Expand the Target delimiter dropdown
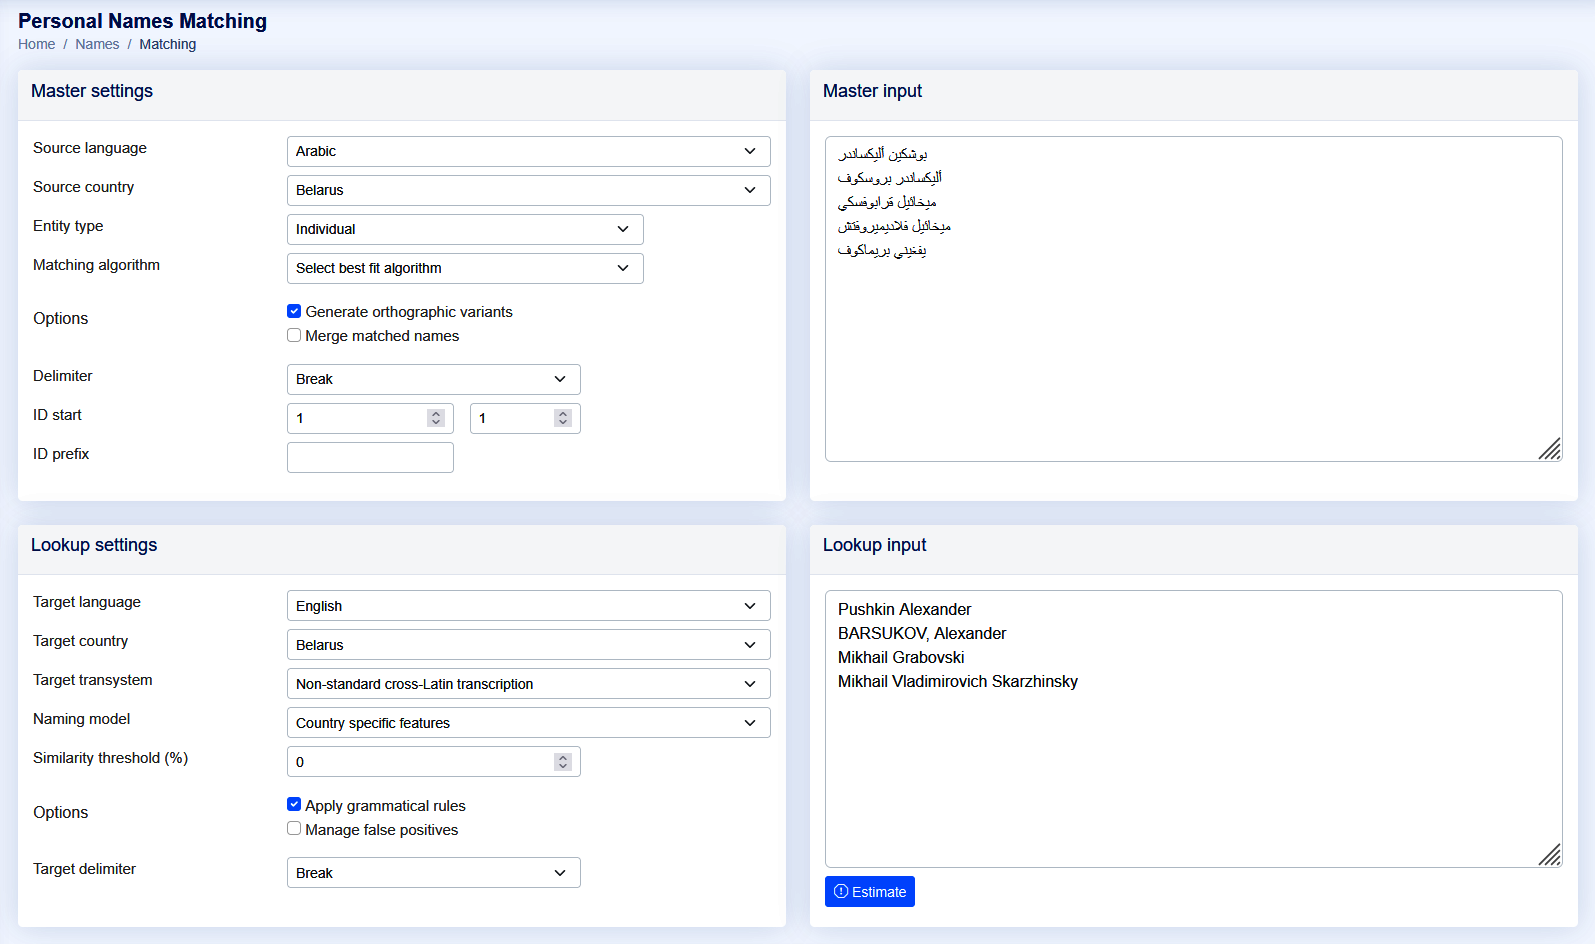The width and height of the screenshot is (1595, 944). pyautogui.click(x=433, y=873)
